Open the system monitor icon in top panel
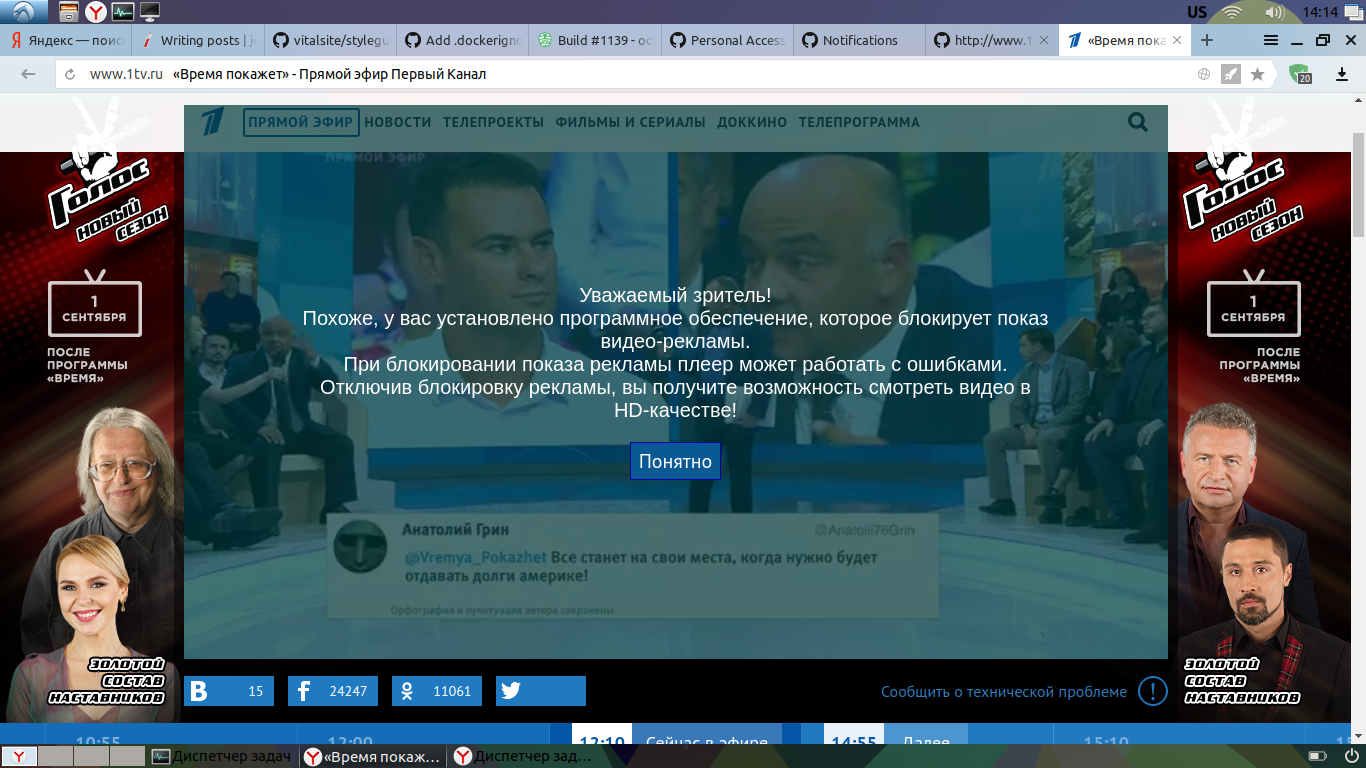Screen dimensions: 1366x768 point(123,12)
